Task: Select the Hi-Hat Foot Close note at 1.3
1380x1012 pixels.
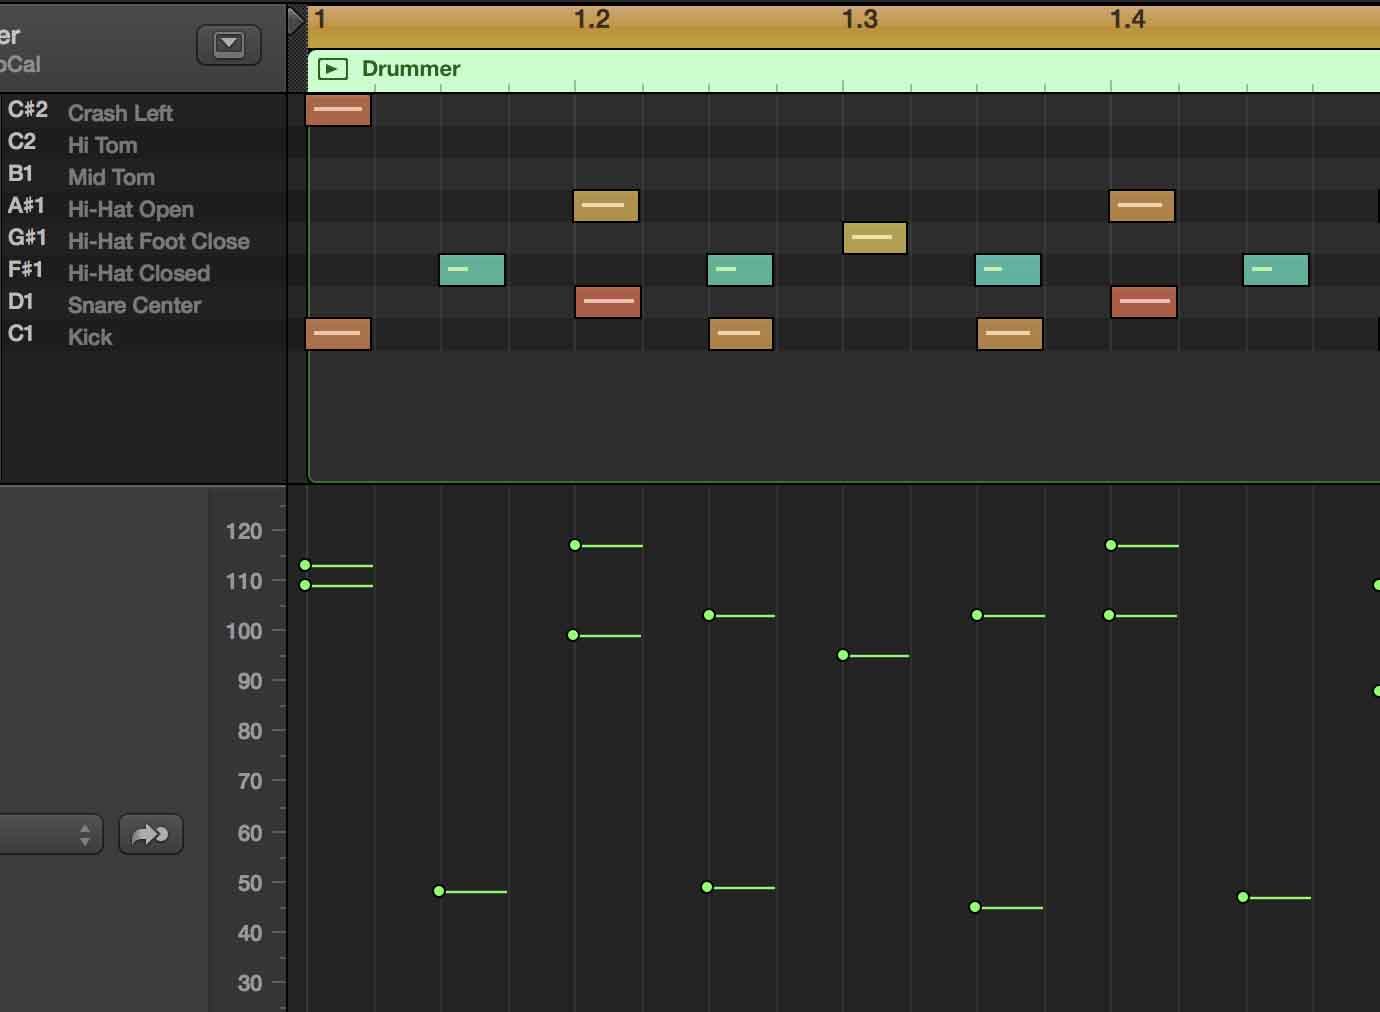Action: [x=875, y=238]
